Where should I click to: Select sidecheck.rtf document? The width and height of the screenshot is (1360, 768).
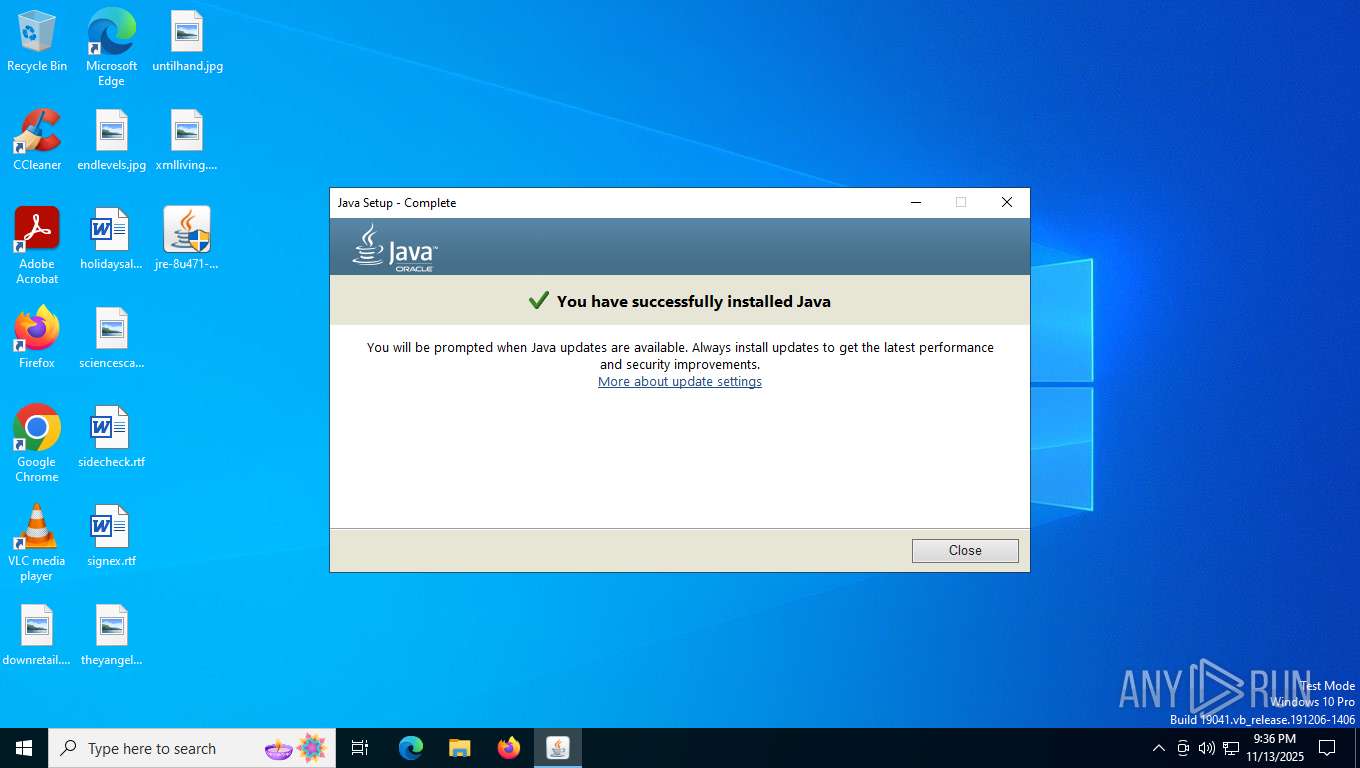[111, 437]
